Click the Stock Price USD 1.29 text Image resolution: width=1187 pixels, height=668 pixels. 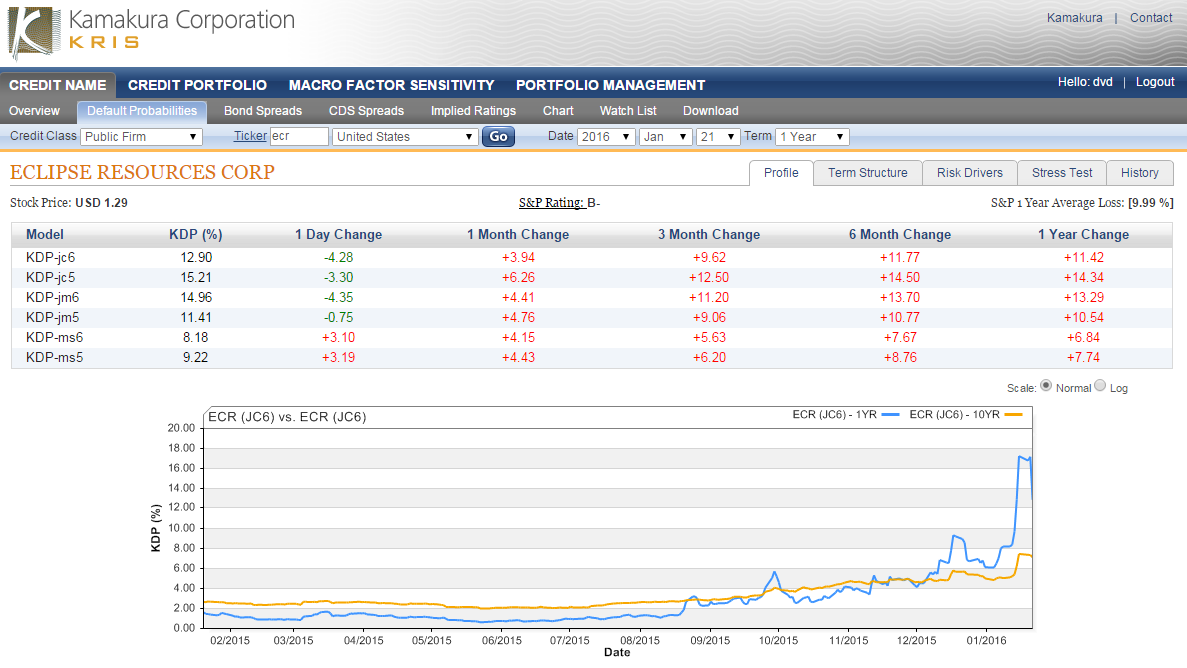coord(69,203)
